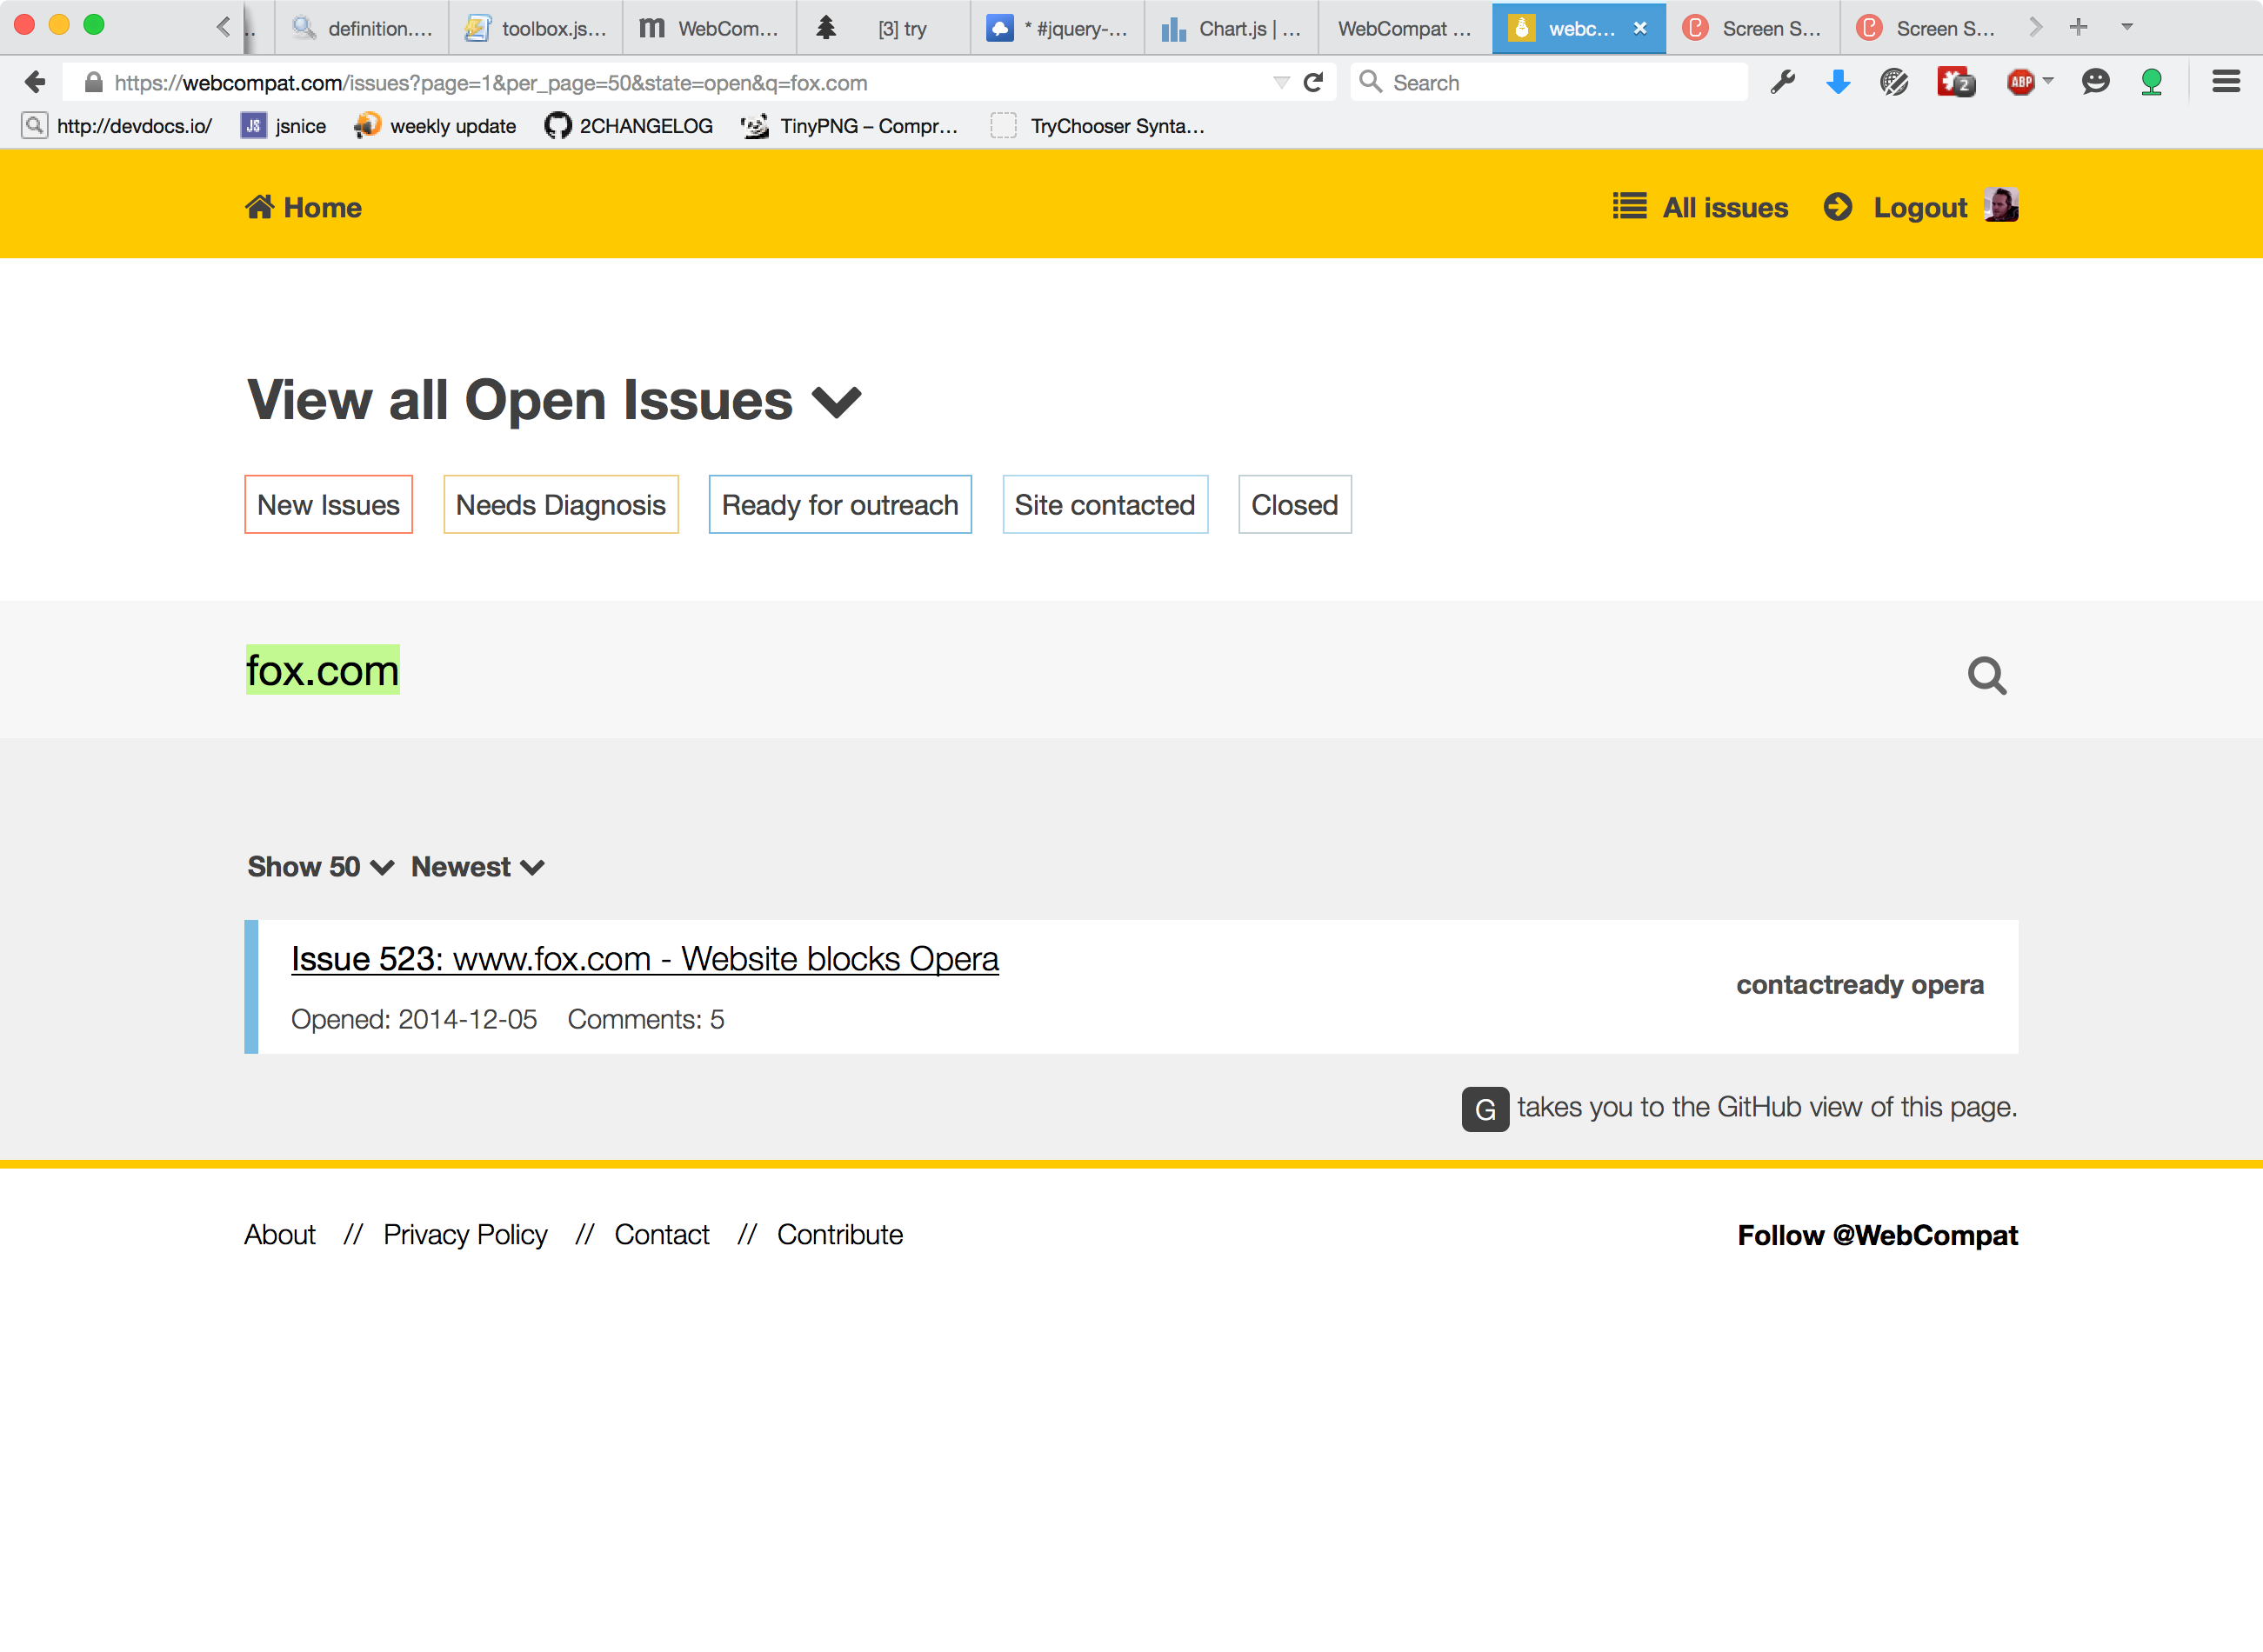Open the Adblock Plus toolbar icon
This screenshot has width=2263, height=1652.
coord(2020,83)
